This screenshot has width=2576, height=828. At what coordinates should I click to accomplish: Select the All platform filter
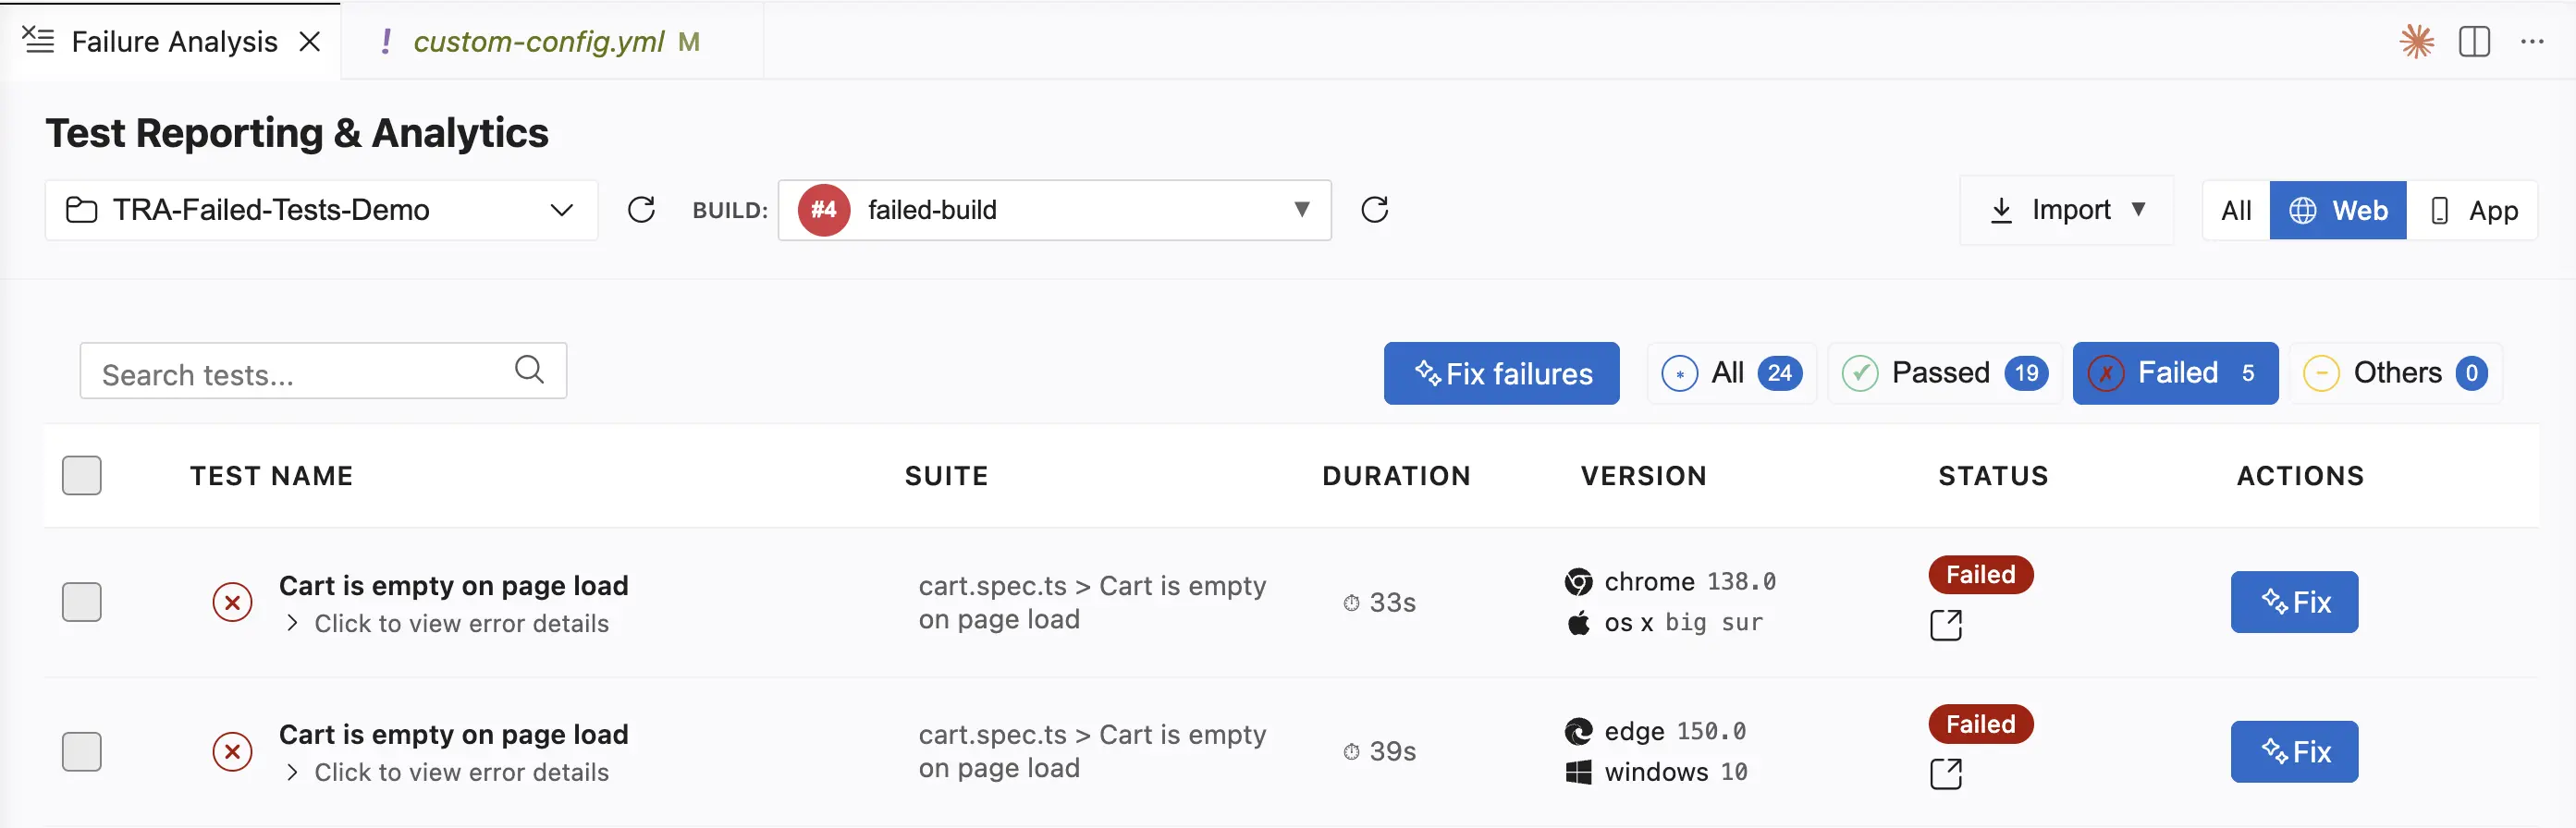(x=2236, y=211)
